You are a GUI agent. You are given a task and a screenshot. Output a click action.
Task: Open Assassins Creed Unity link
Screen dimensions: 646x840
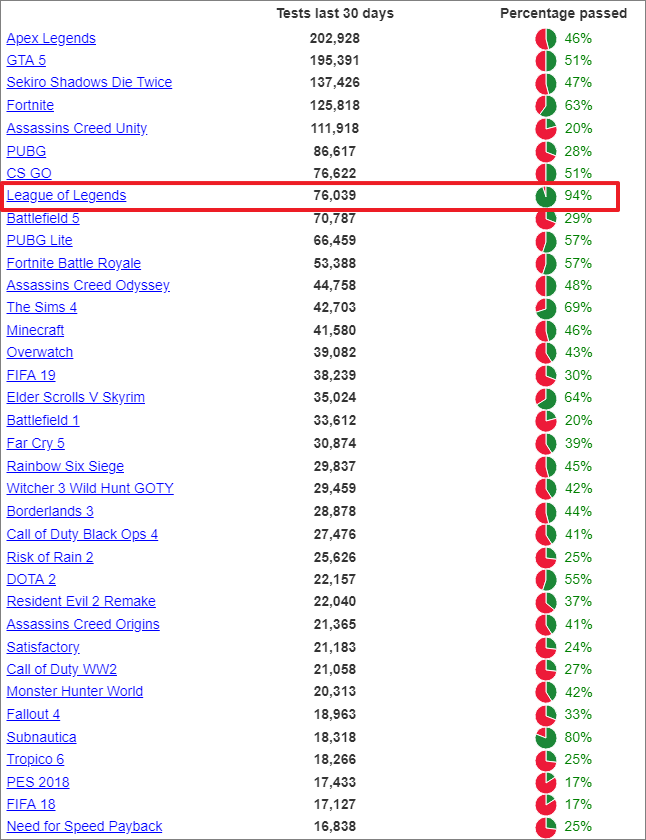tap(77, 129)
